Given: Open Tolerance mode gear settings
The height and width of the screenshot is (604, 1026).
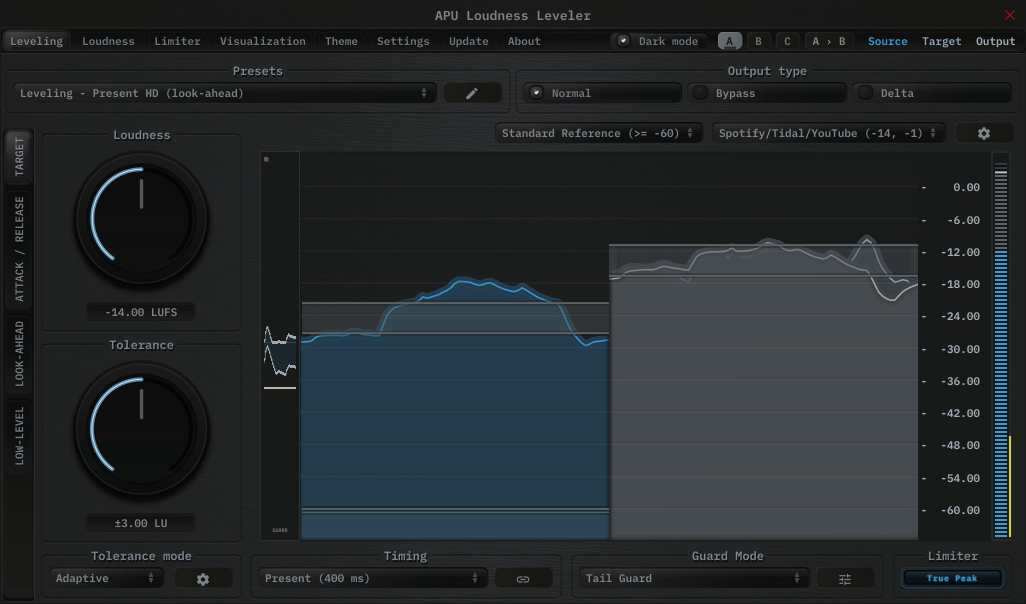Looking at the screenshot, I should [203, 578].
